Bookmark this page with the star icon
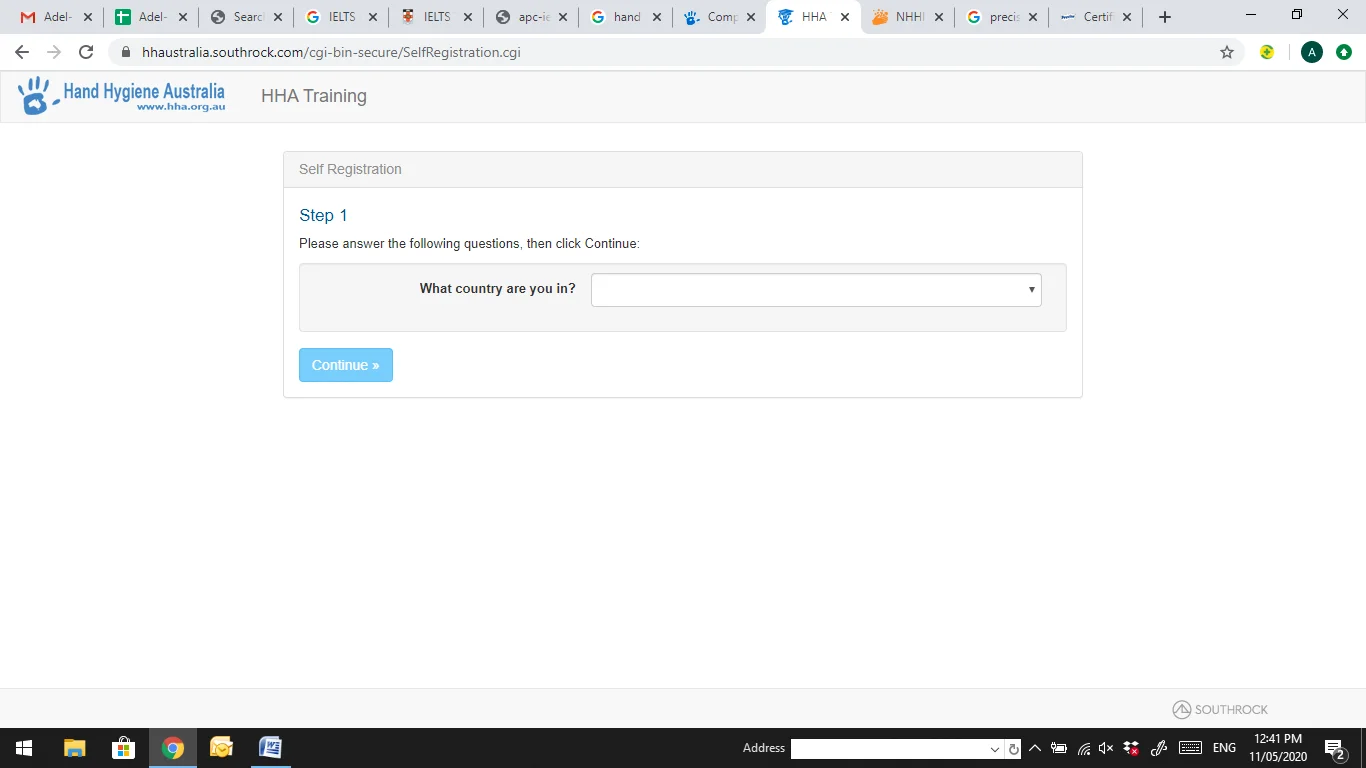Screen dimensions: 1366x768 (x=1227, y=52)
